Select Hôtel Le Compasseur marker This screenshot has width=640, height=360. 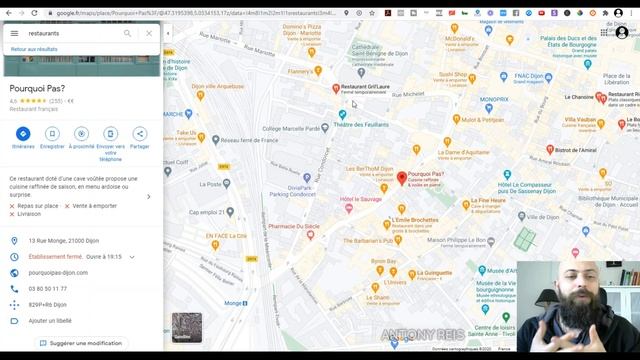[507, 175]
